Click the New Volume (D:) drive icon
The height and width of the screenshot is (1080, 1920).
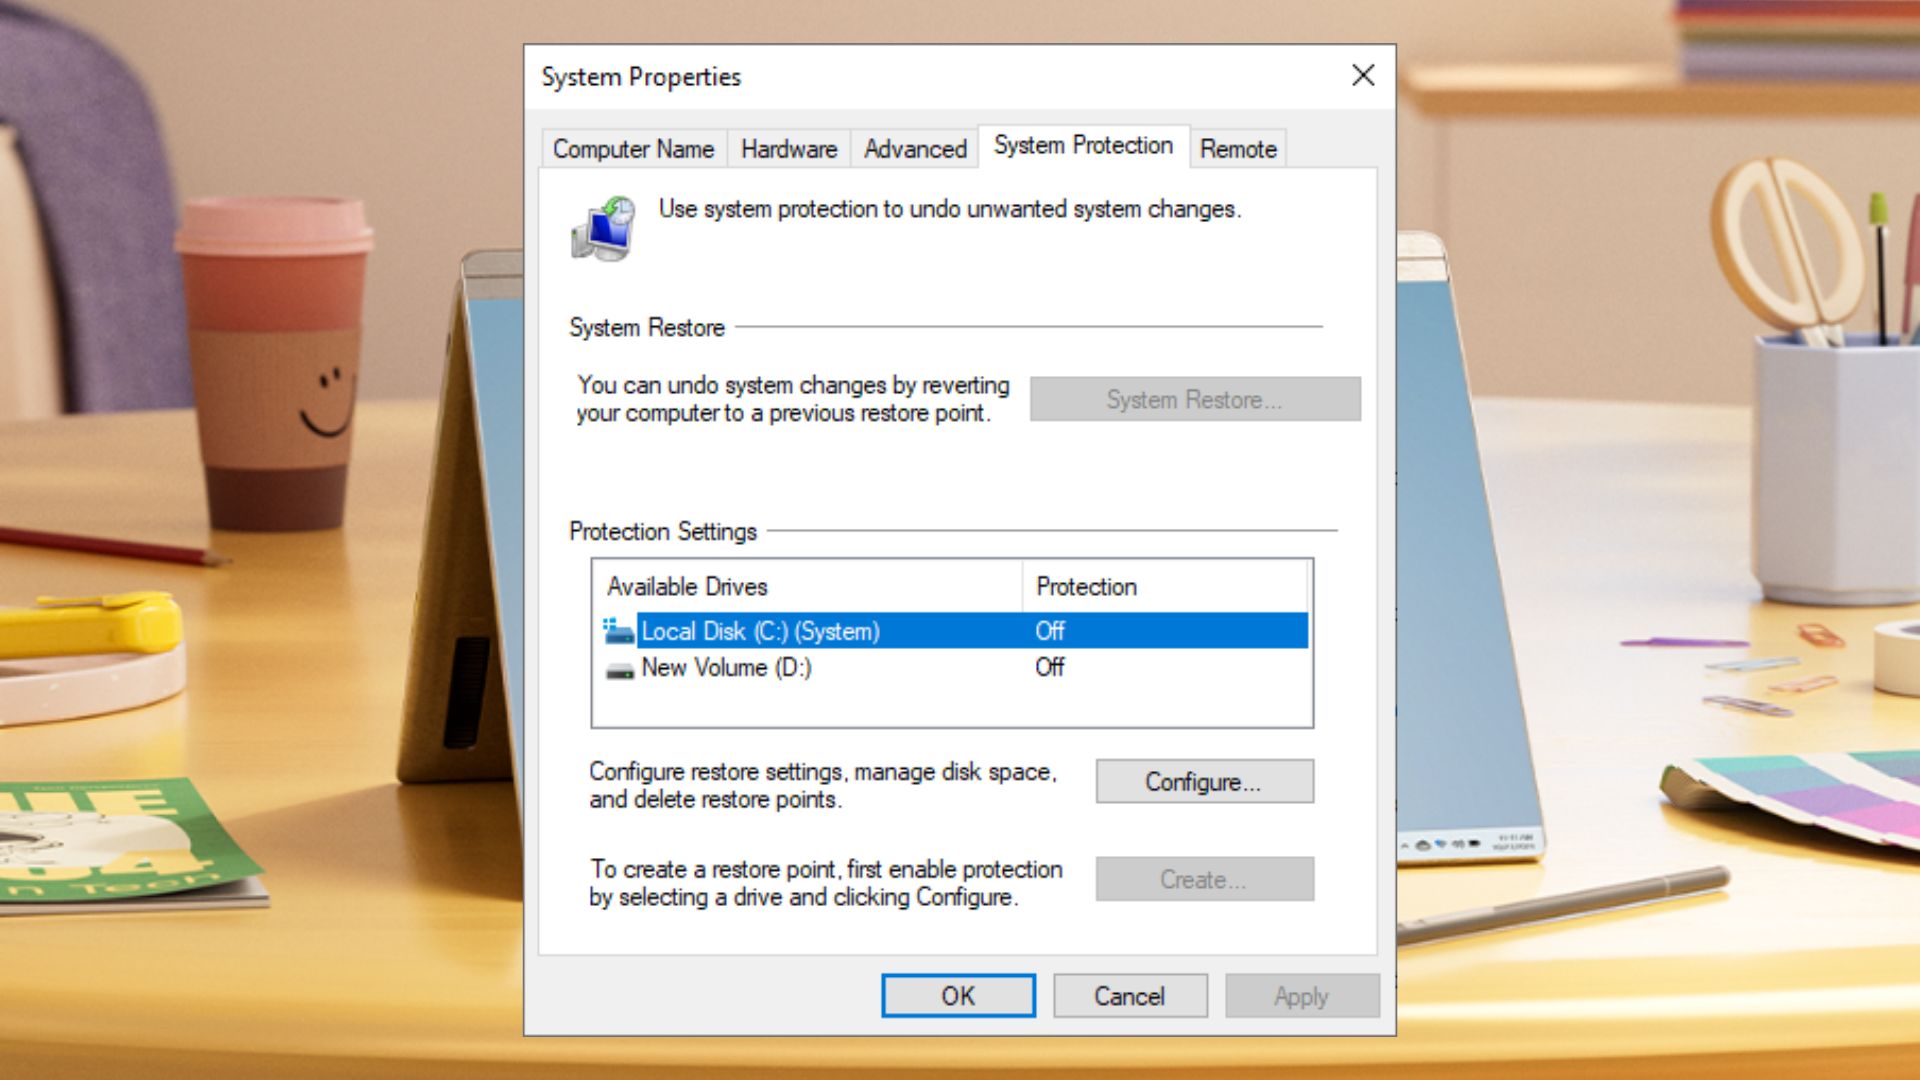pos(620,669)
